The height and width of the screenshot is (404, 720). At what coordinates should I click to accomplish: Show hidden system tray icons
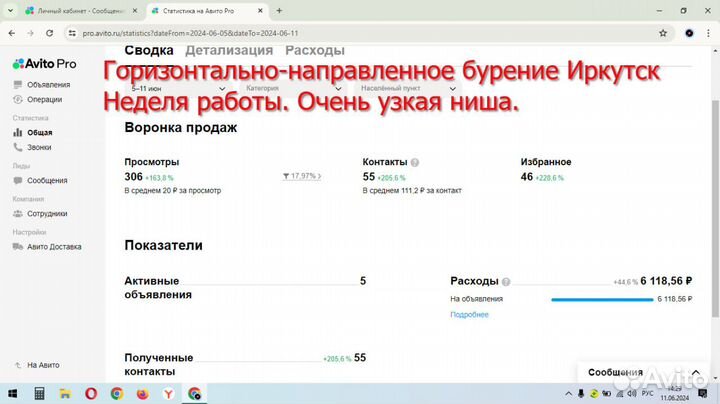[568, 393]
